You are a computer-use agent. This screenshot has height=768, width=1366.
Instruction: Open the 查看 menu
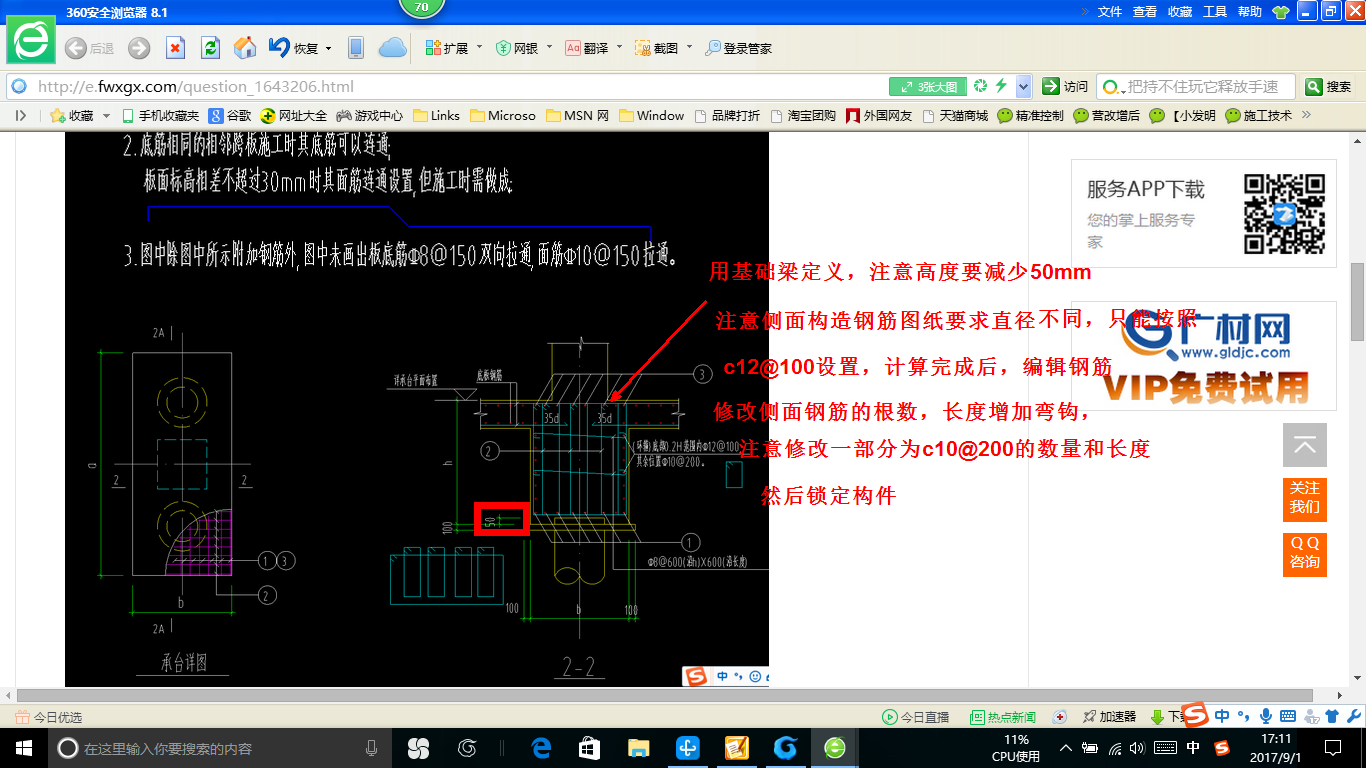[1145, 12]
